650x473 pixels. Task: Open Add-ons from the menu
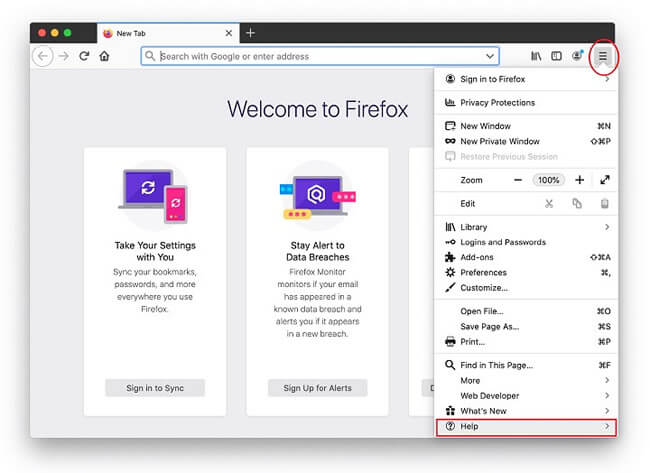526,257
